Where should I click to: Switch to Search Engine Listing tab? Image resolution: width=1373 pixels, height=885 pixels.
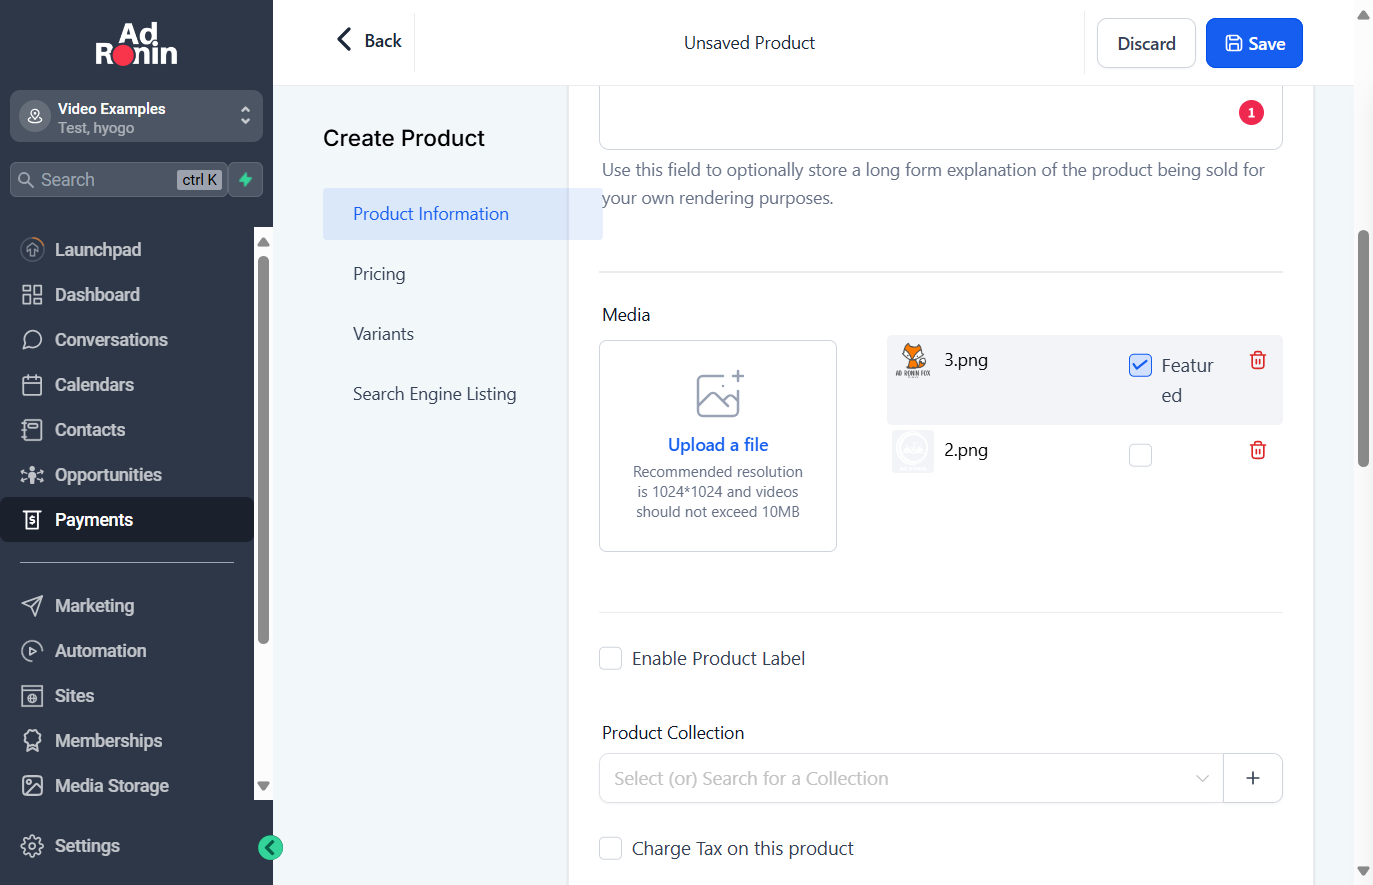tap(435, 394)
